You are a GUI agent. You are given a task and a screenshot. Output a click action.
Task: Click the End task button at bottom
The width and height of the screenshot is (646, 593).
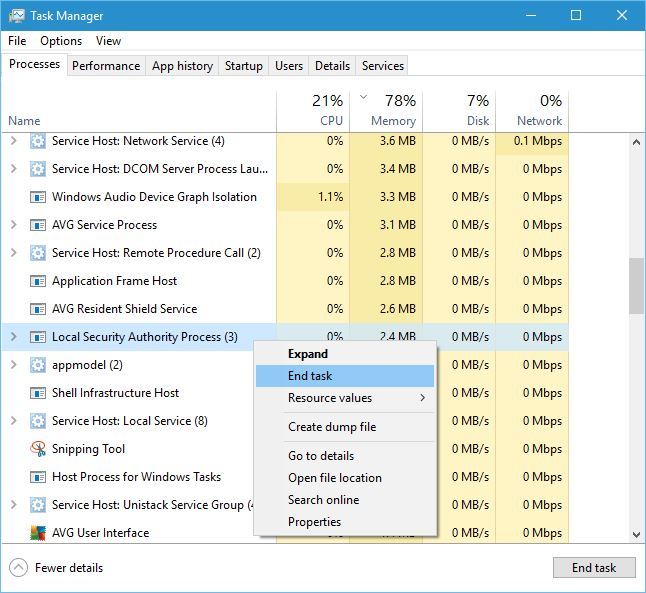pos(594,568)
